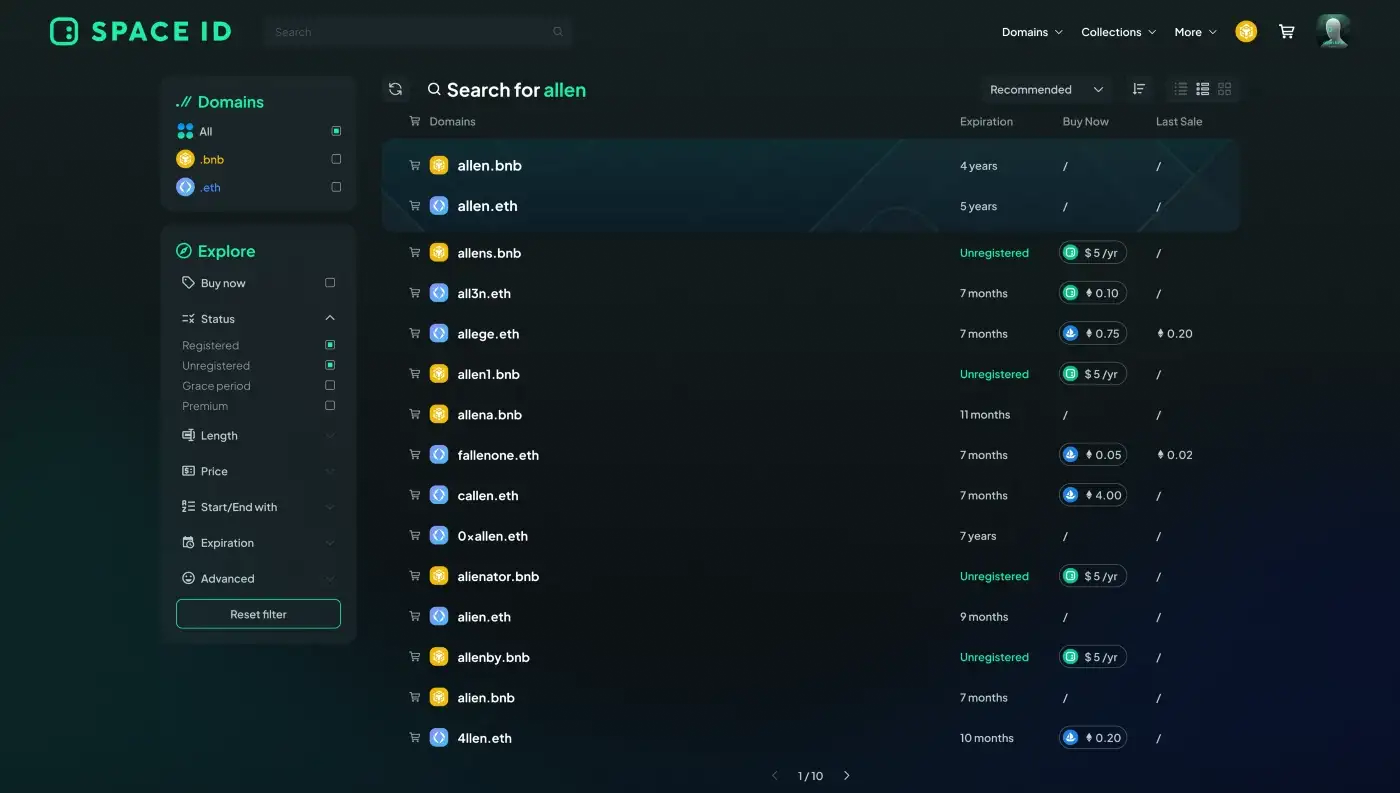The image size is (1400, 793).
Task: Add 4llen.eth to cart
Action: click(414, 737)
